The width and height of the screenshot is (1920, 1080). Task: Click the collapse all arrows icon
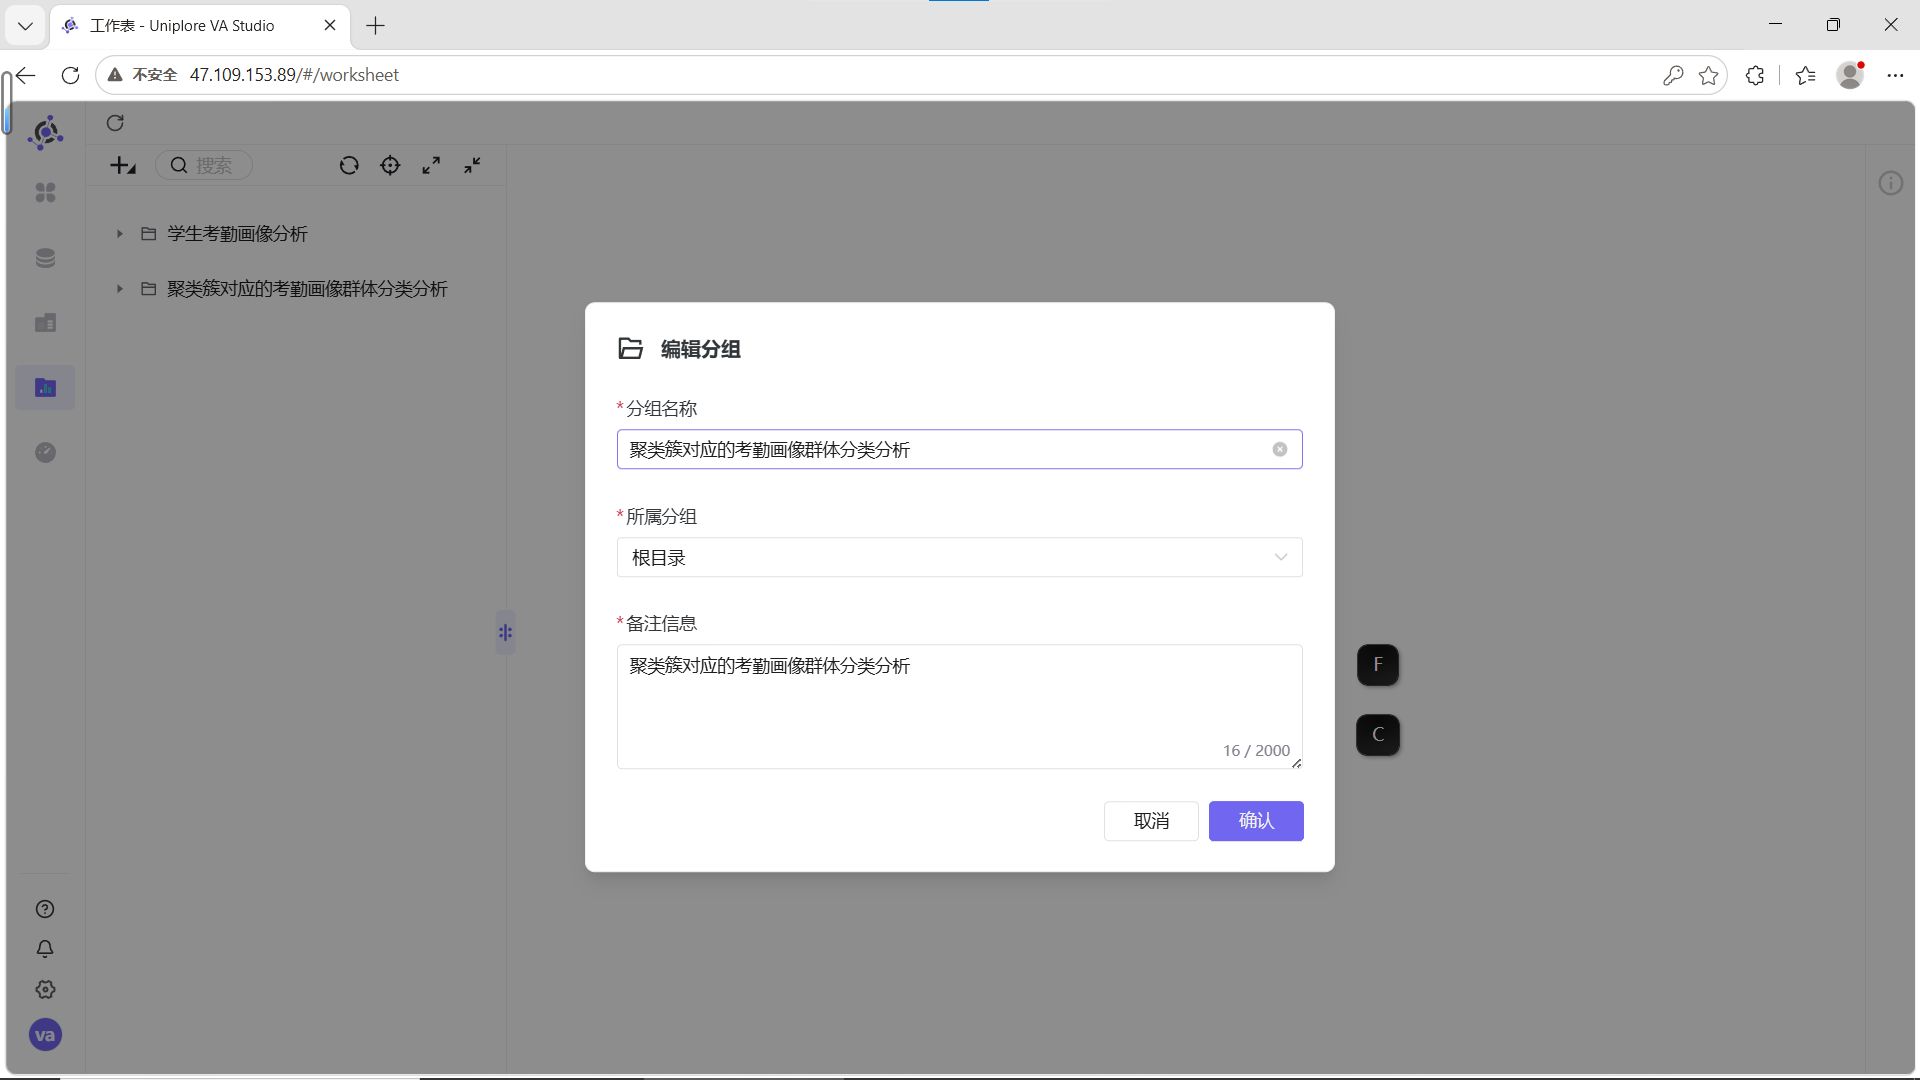point(472,166)
